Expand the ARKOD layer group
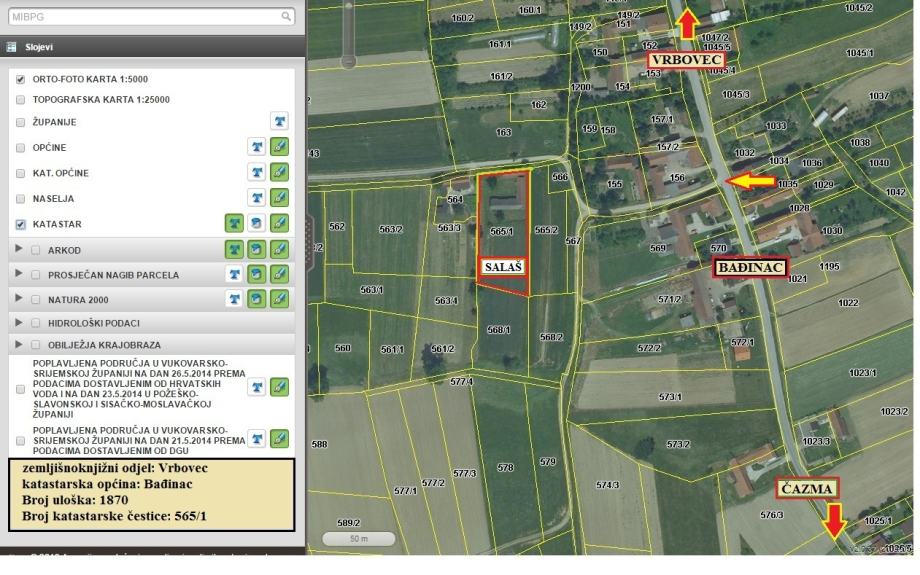 tap(18, 249)
